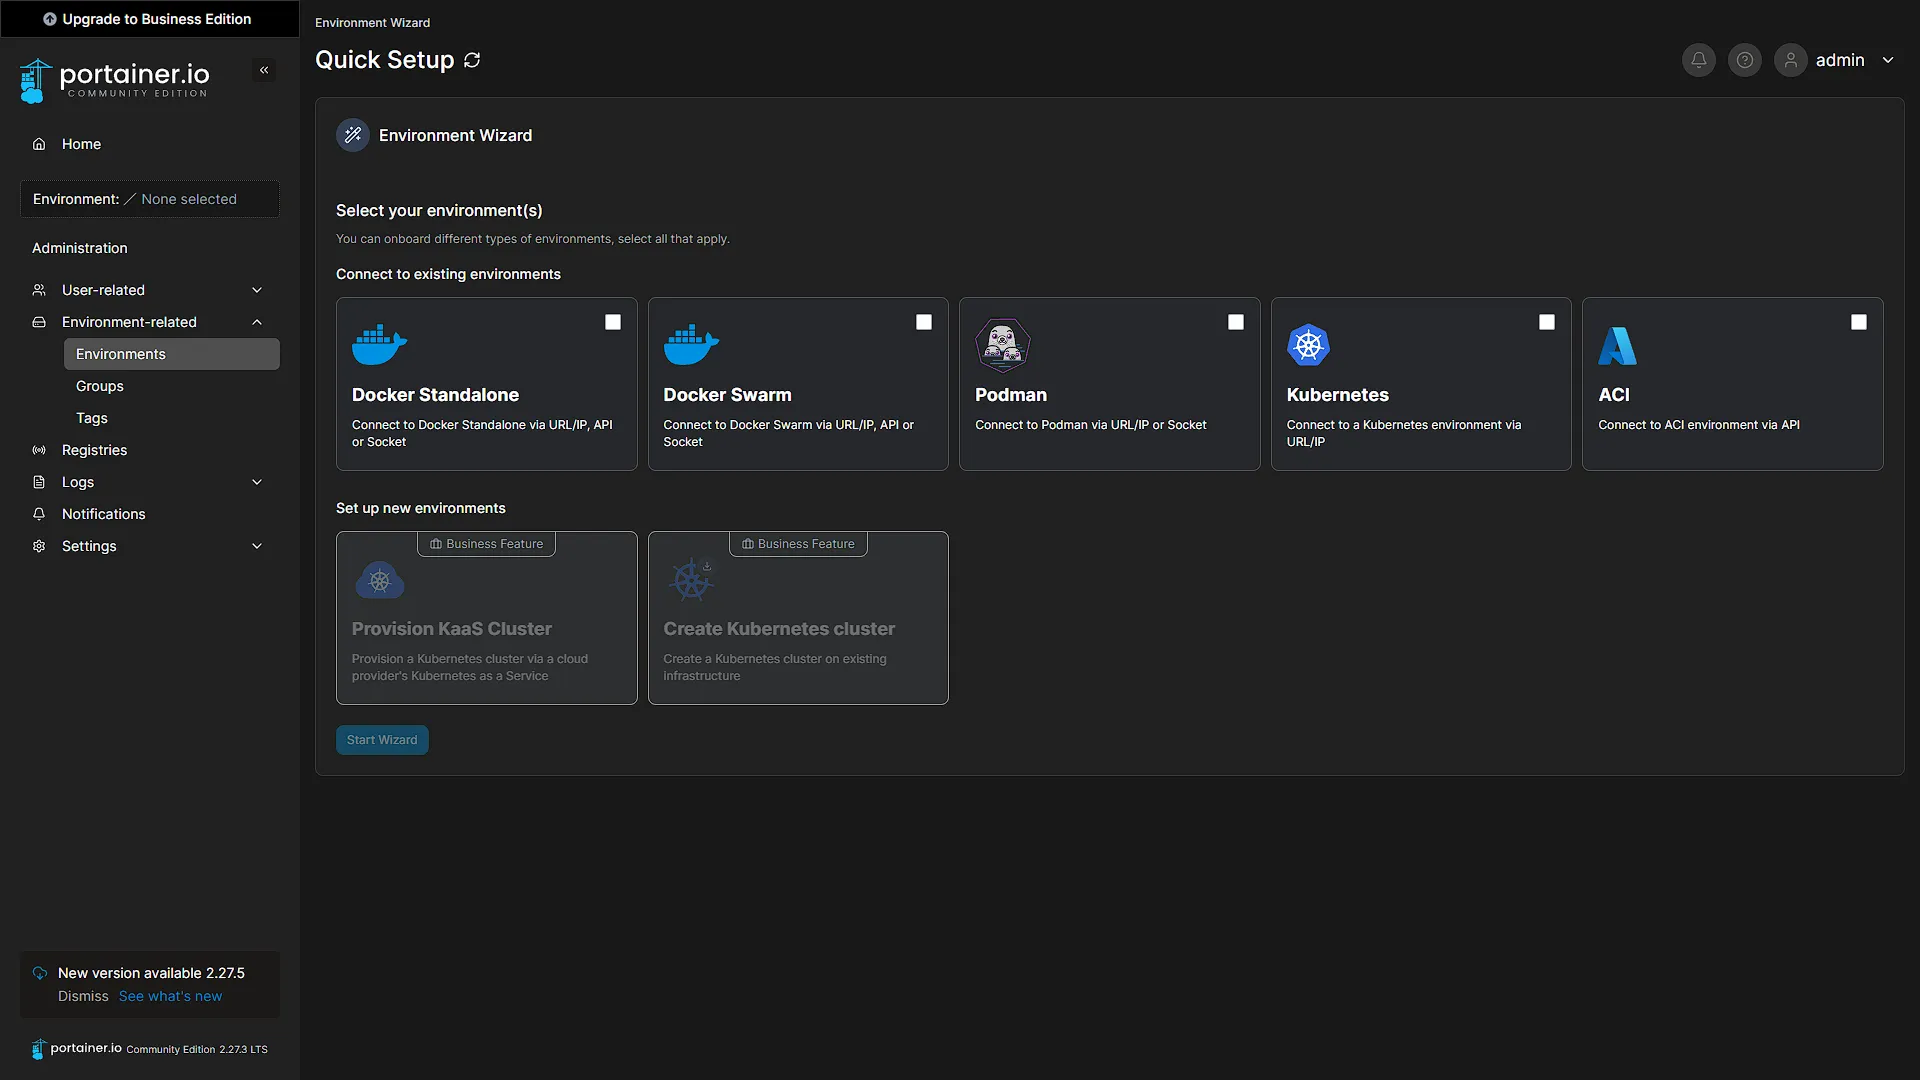Image resolution: width=1920 pixels, height=1080 pixels.
Task: Open Environments in the sidebar
Action: coord(172,354)
